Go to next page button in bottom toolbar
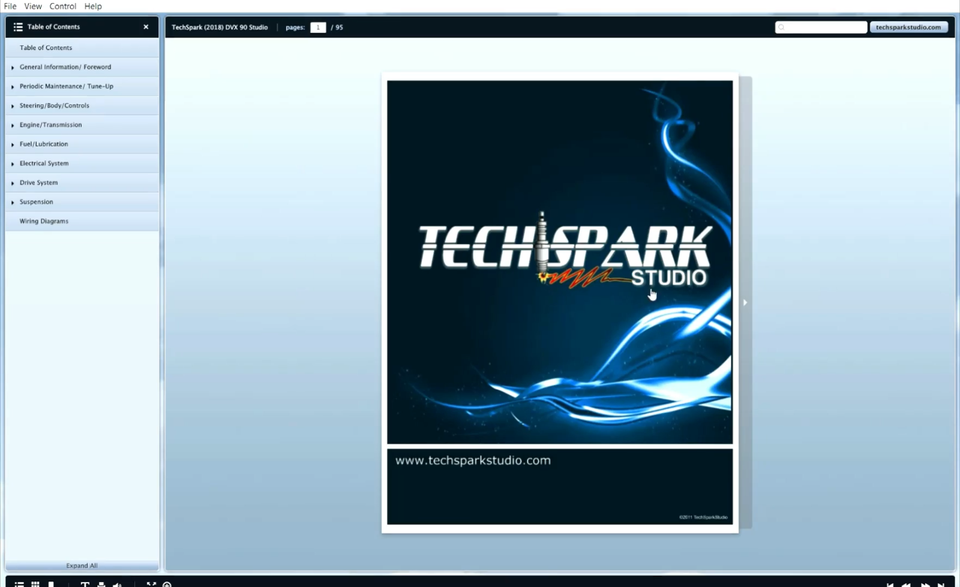 tap(926, 585)
